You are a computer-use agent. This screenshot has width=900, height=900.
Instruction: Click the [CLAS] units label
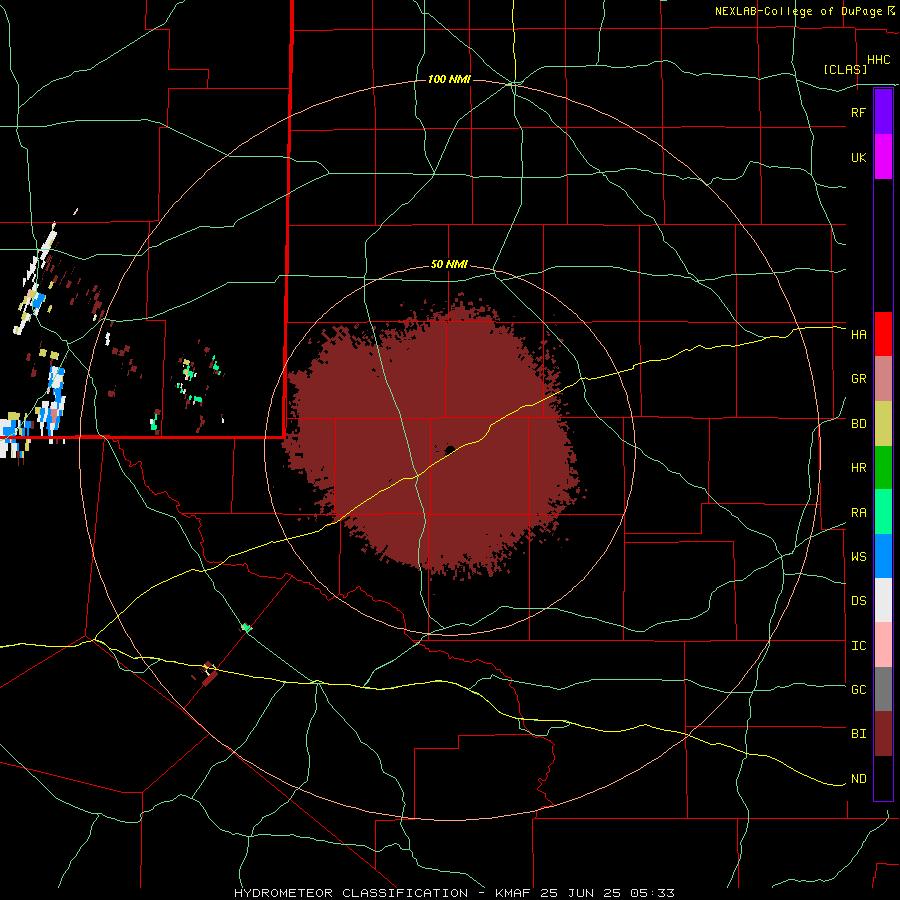pos(845,70)
